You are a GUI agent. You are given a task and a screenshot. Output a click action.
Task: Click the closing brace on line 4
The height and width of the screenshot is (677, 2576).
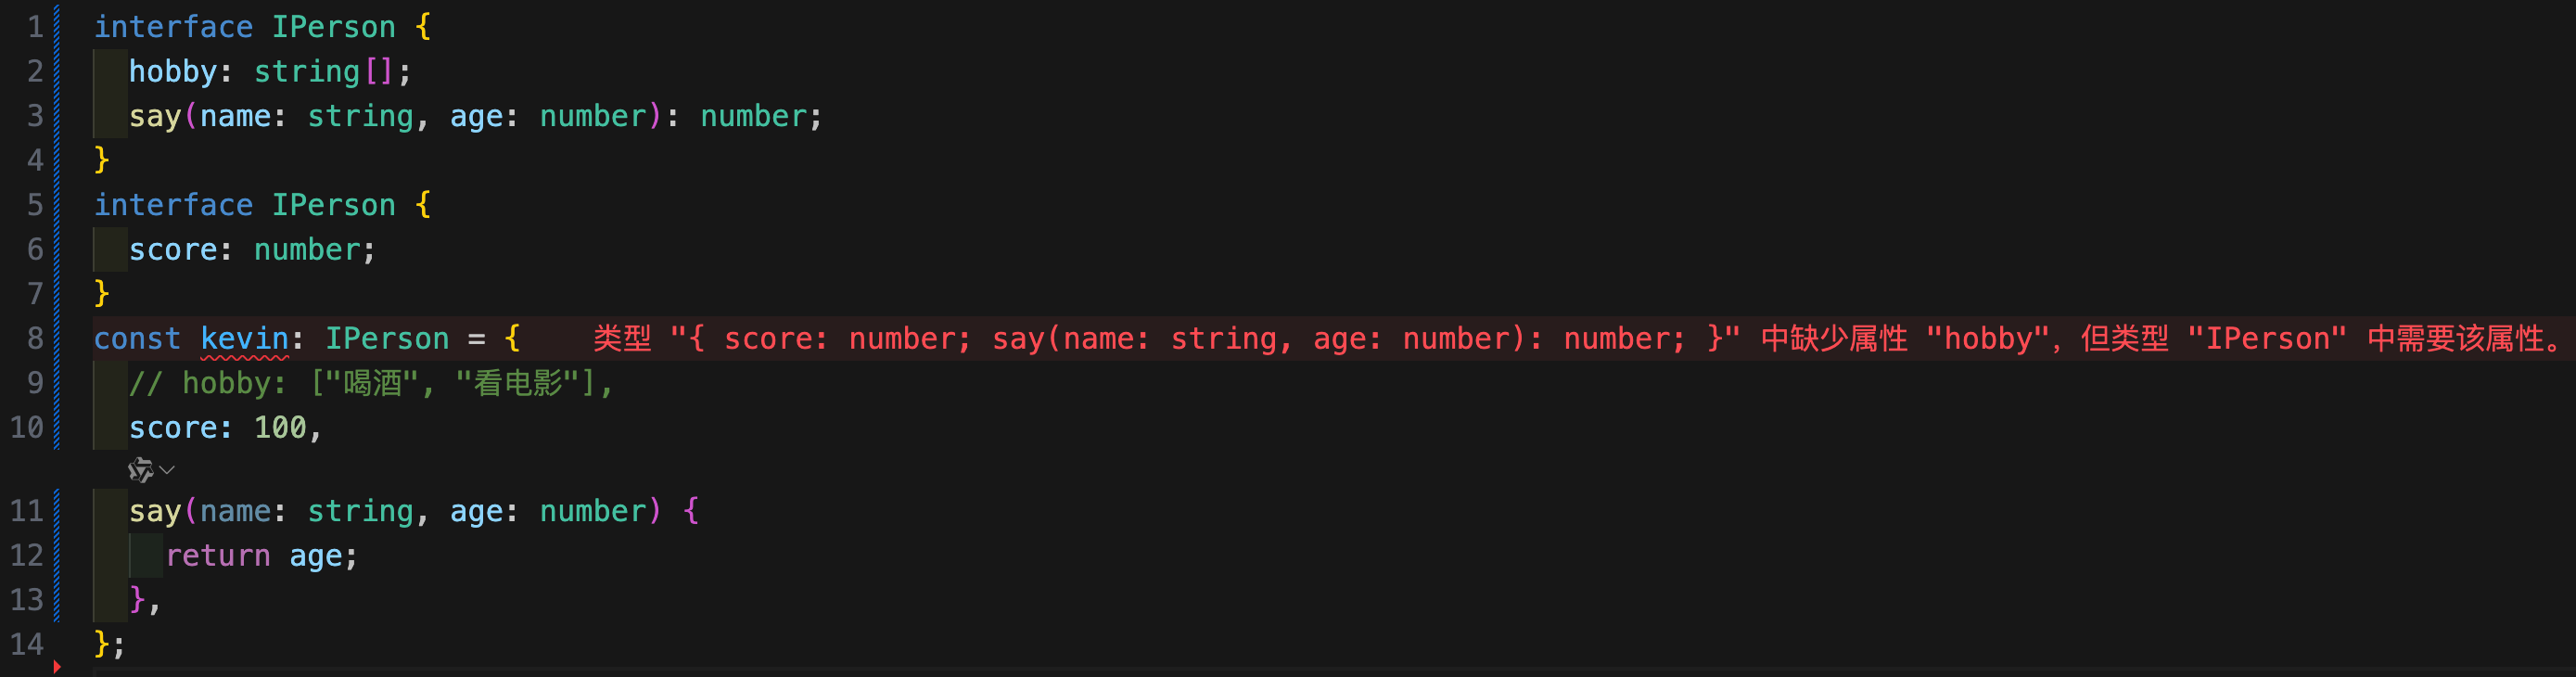[101, 160]
